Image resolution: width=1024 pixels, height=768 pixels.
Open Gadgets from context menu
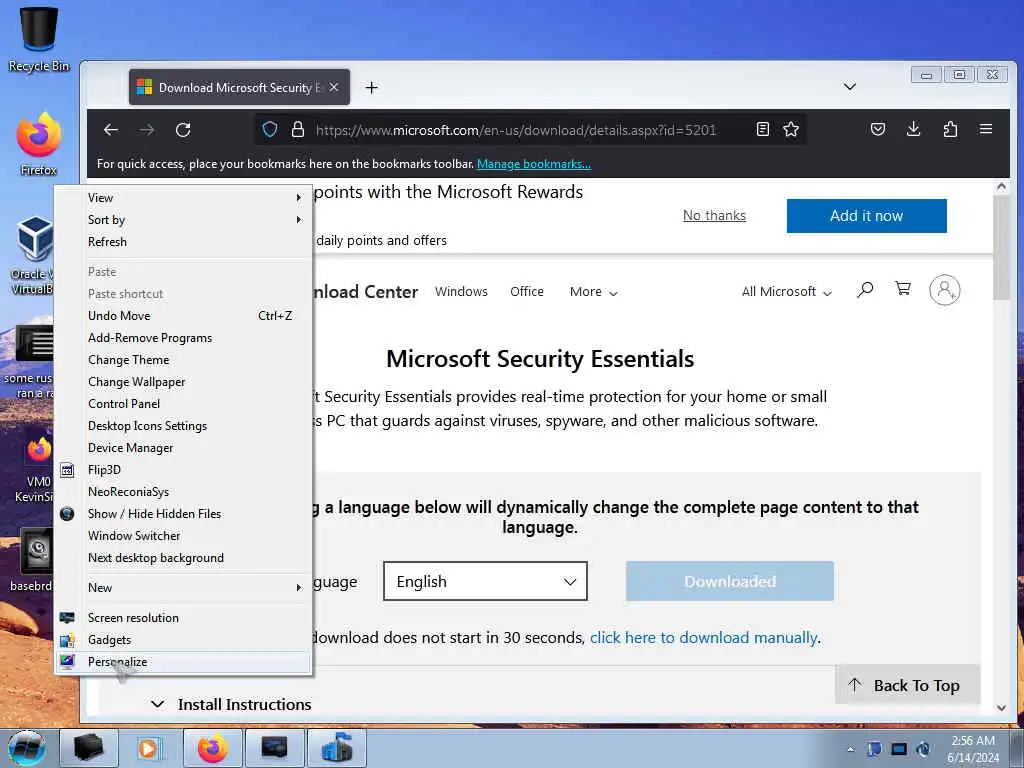[x=183, y=640]
